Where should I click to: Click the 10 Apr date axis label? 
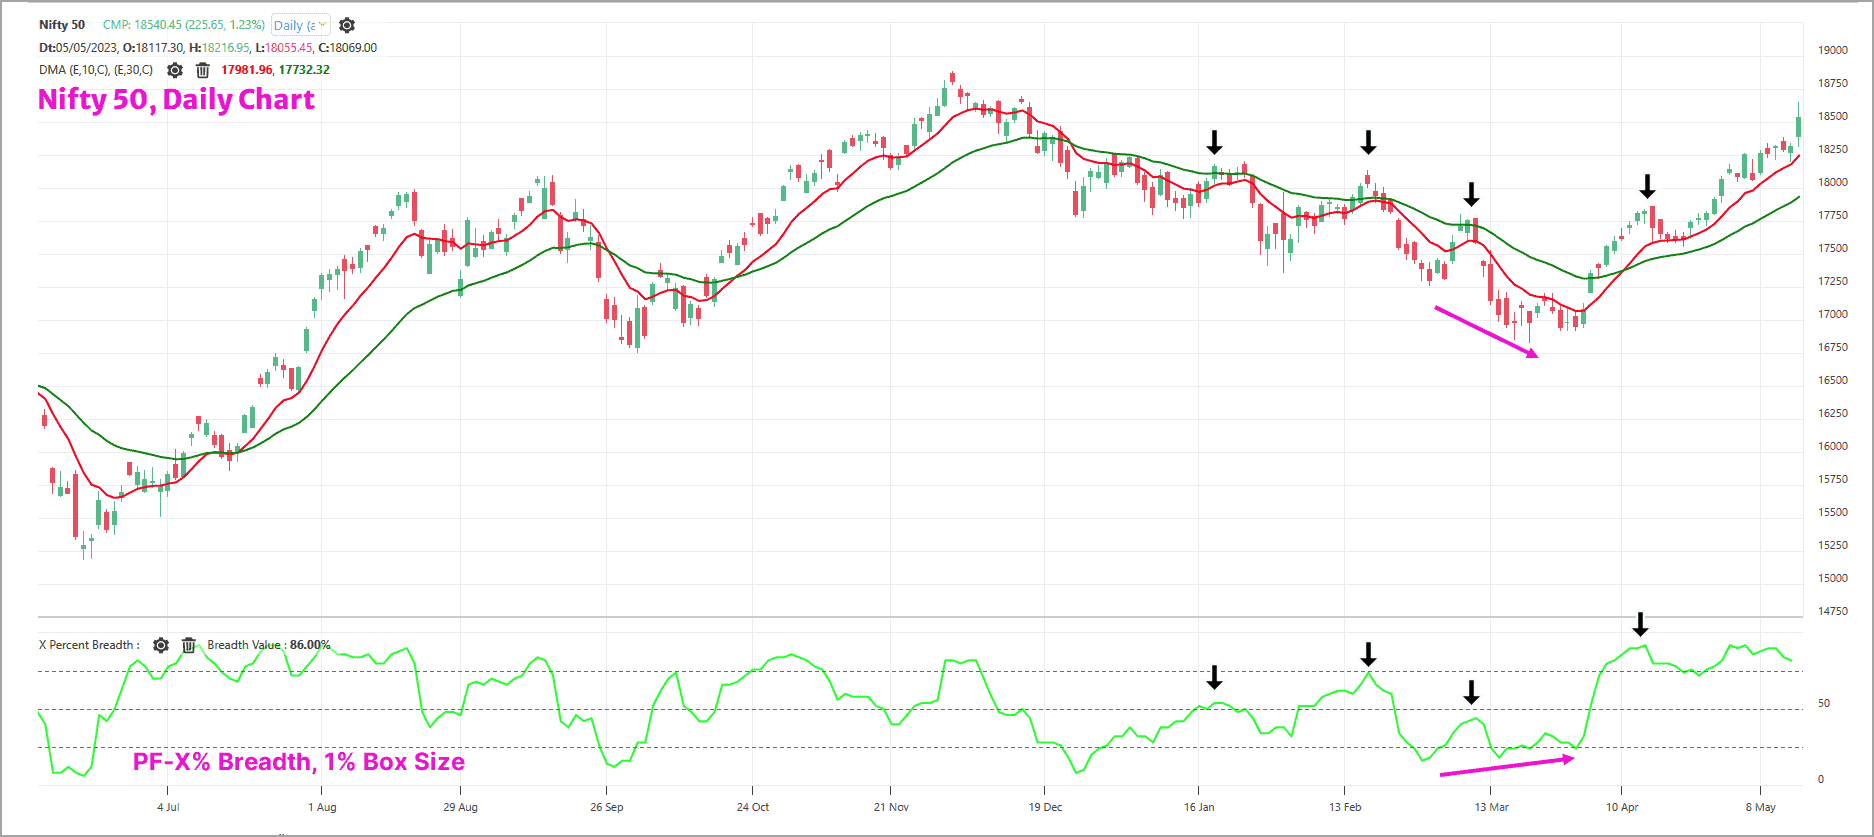coord(1622,807)
